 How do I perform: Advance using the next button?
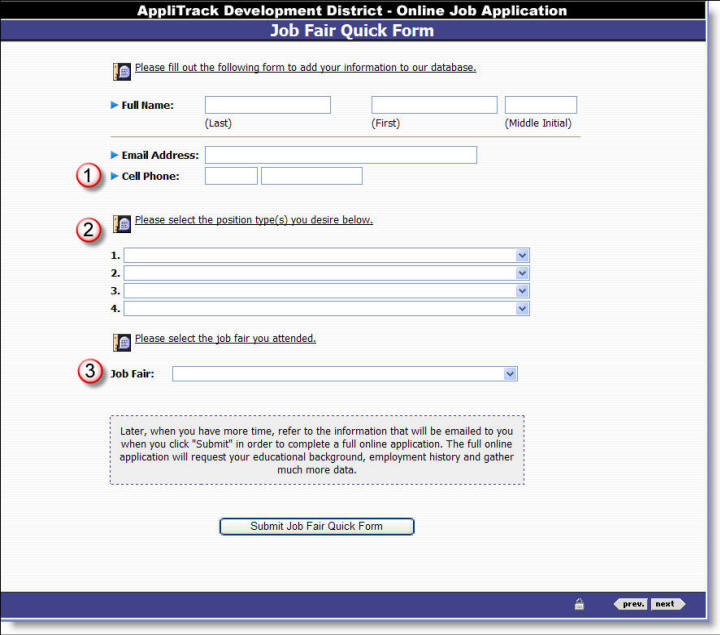pos(667,604)
